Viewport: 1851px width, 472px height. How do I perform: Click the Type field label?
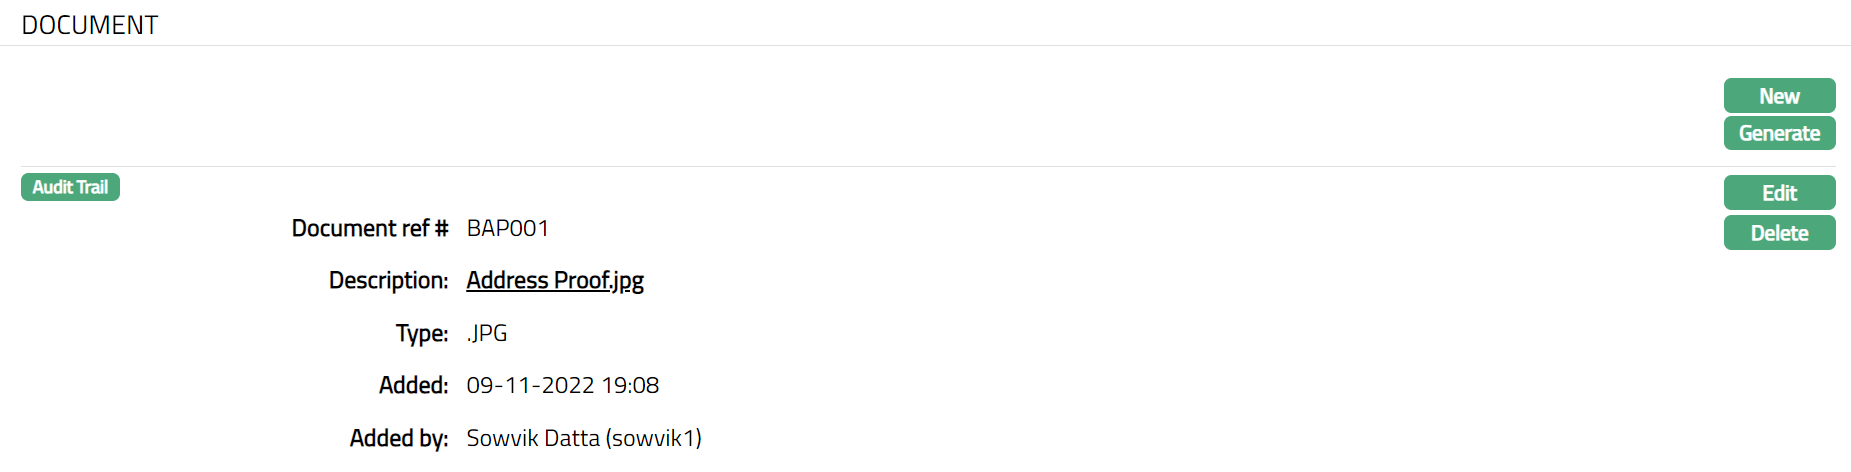click(x=421, y=333)
